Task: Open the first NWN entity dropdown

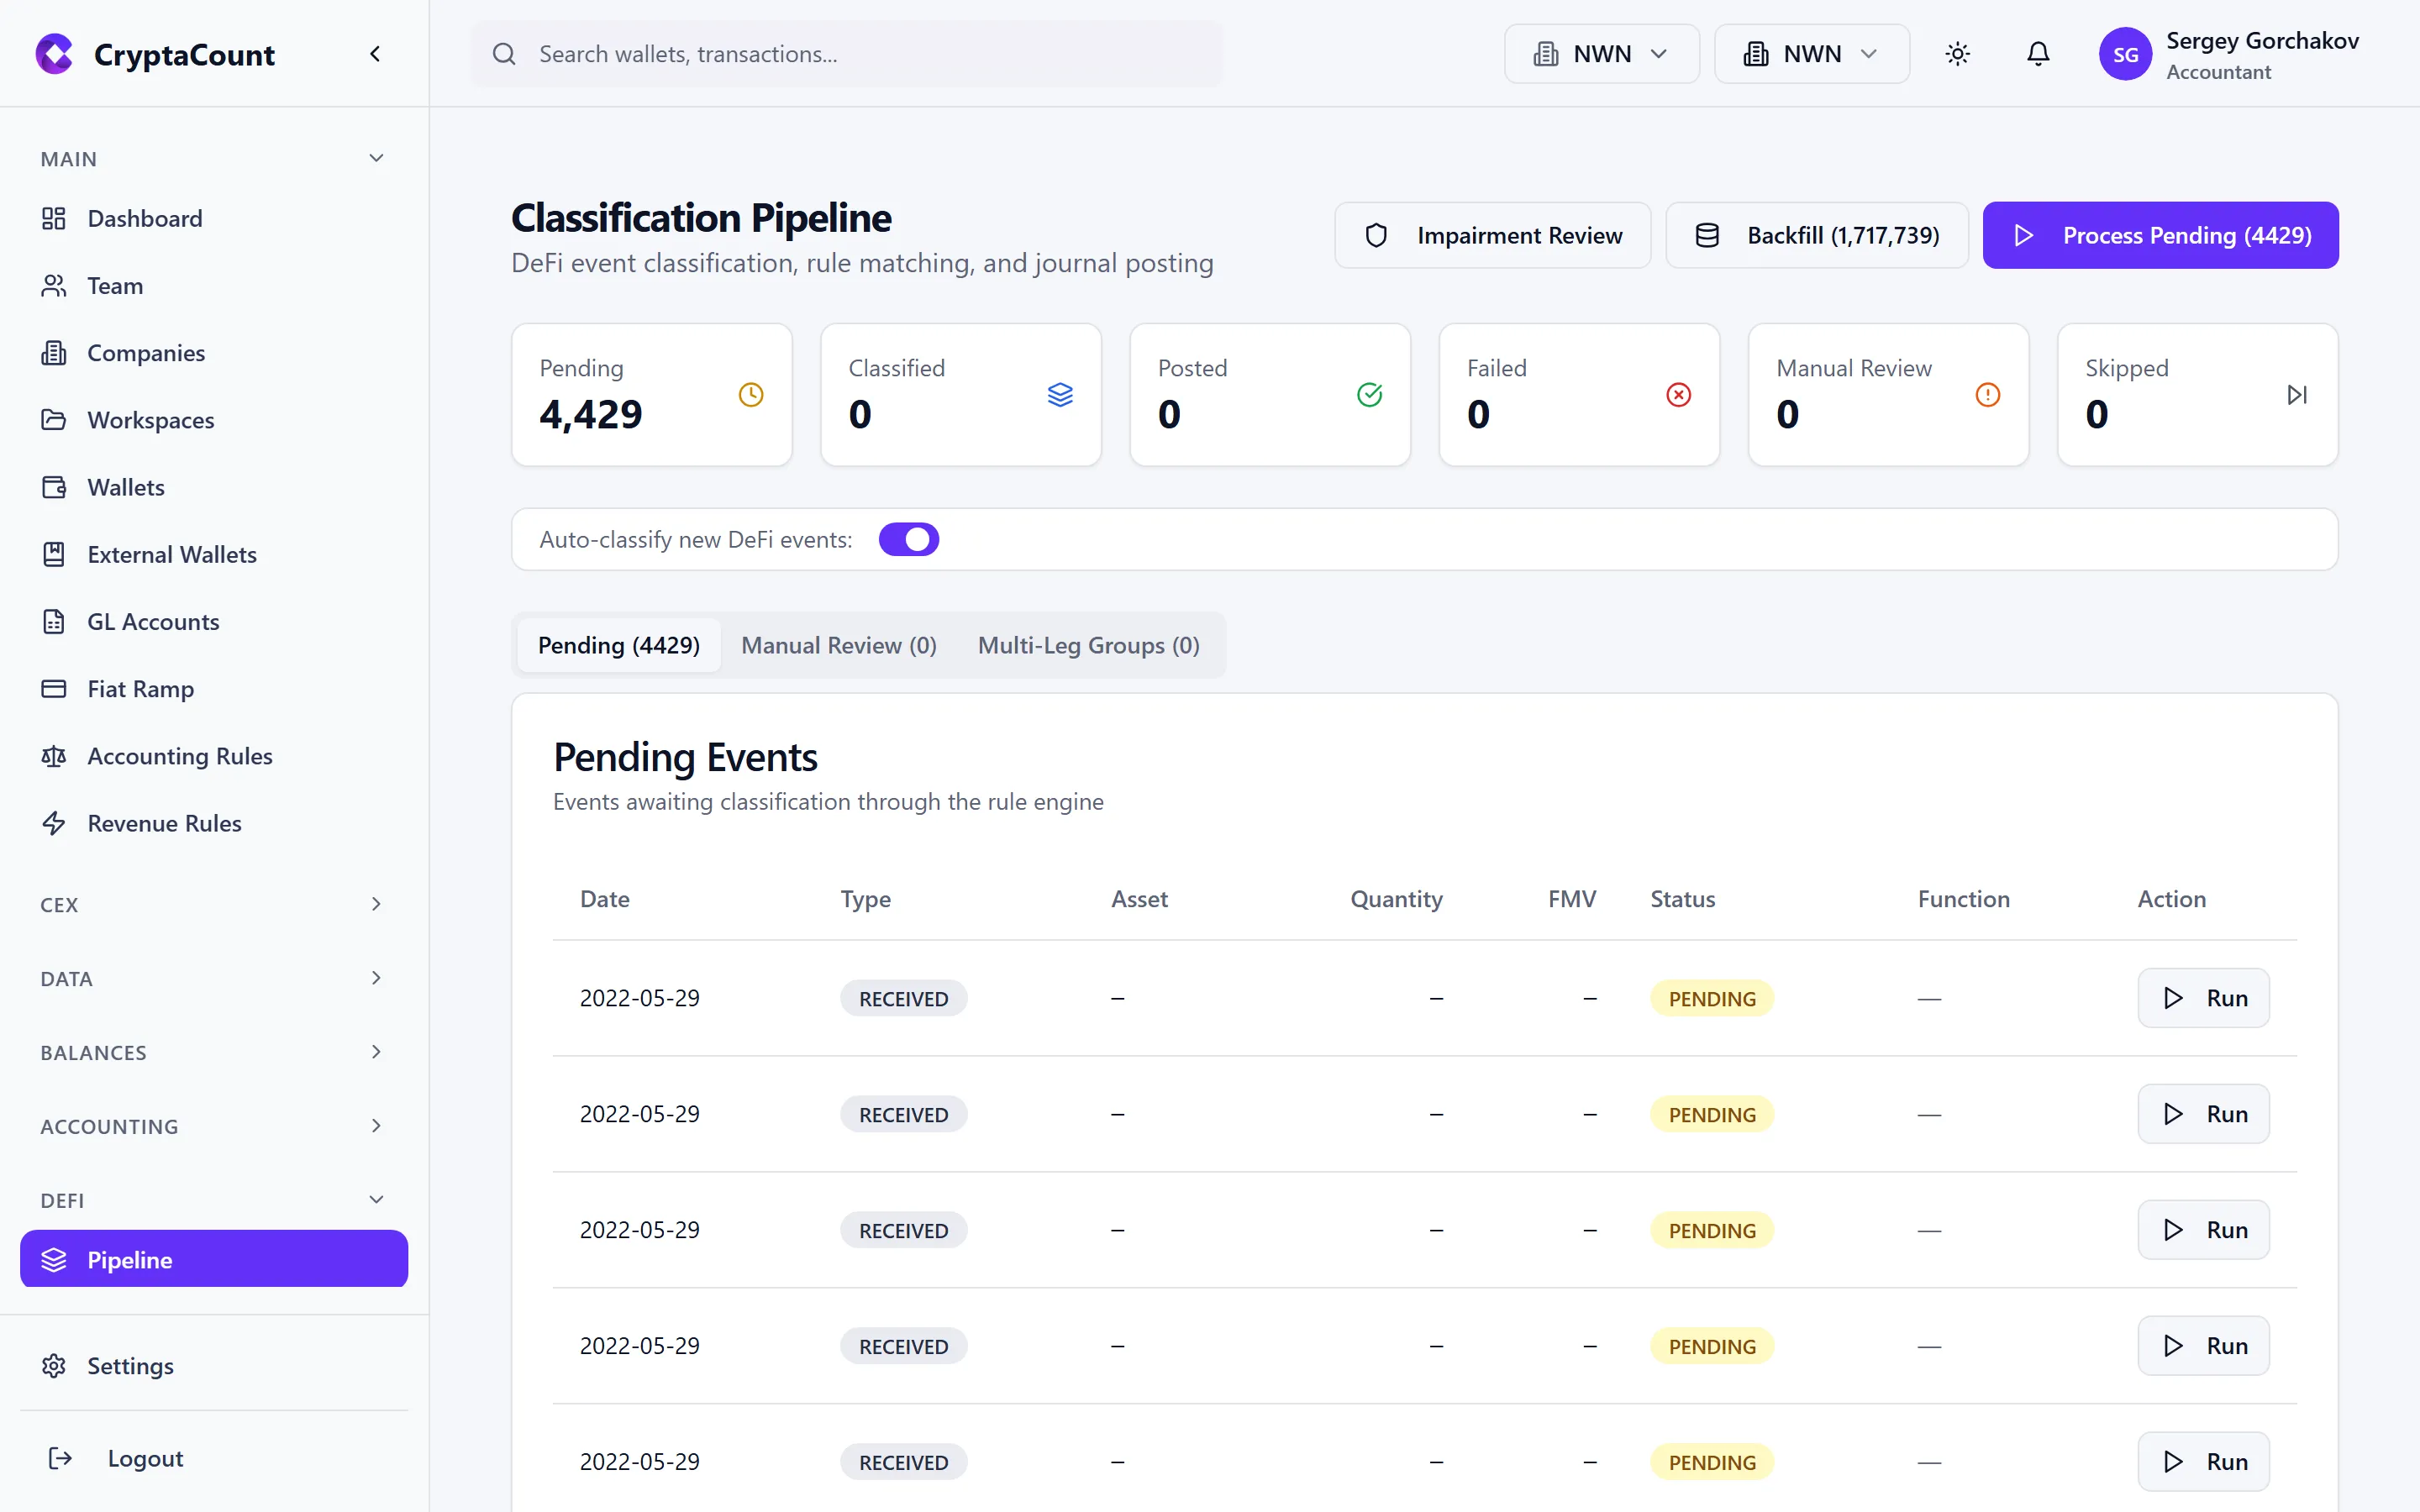Action: 1600,53
